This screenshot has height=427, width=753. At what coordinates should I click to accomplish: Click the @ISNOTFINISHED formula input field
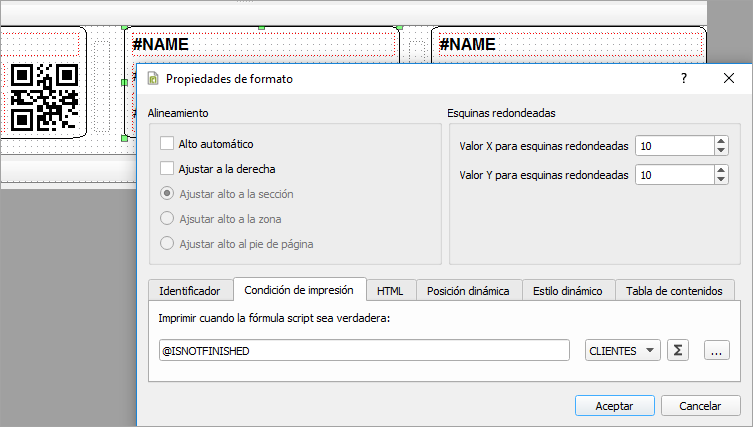tap(364, 351)
